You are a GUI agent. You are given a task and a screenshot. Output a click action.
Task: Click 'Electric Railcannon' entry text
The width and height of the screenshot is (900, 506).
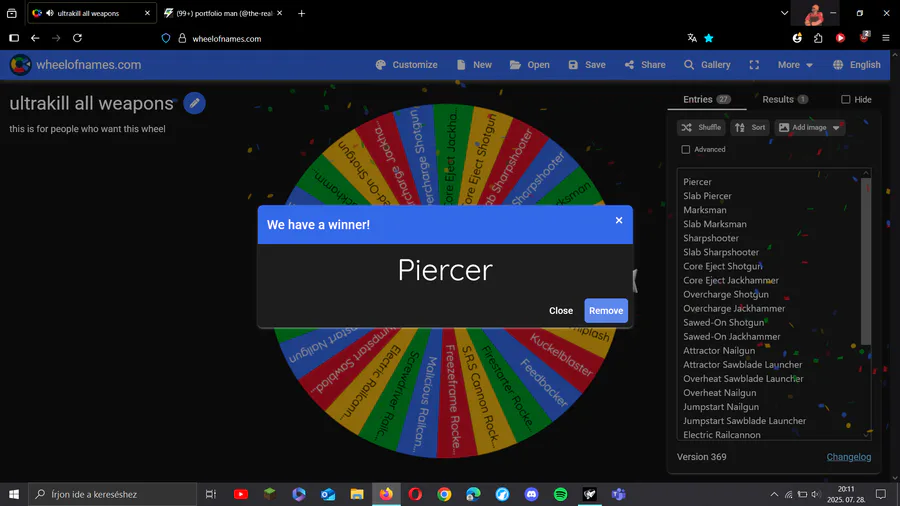tap(721, 435)
